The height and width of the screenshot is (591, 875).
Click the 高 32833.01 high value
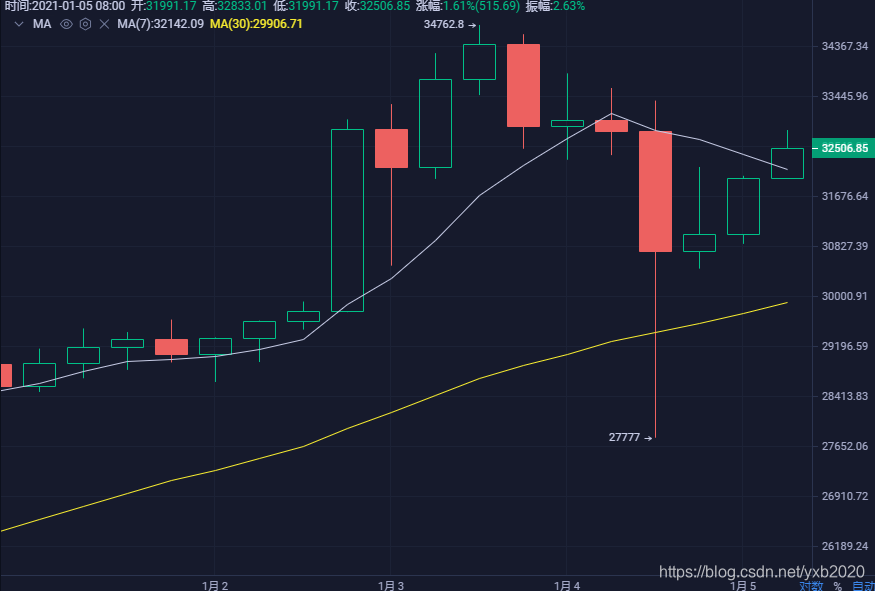tap(235, 6)
